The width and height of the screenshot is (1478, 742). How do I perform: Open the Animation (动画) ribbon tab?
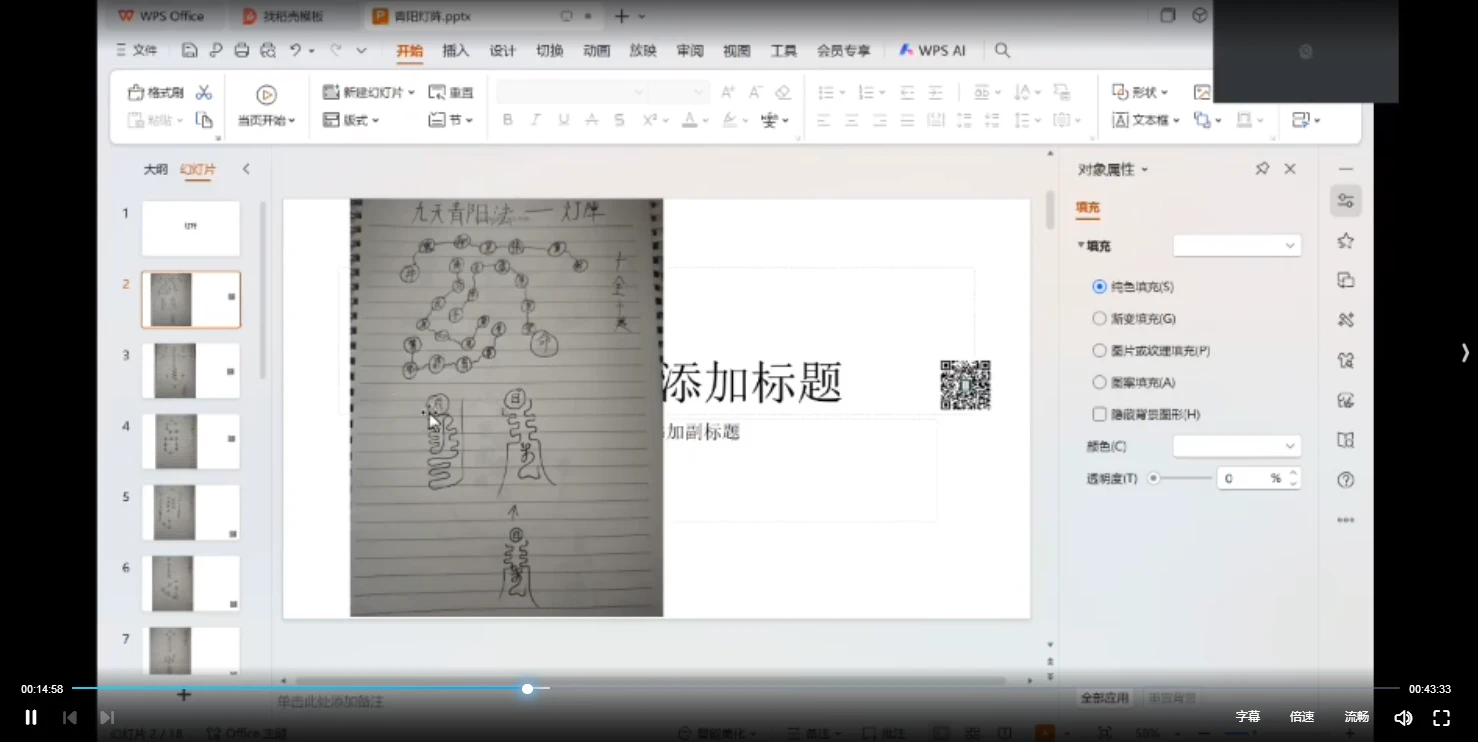(597, 50)
